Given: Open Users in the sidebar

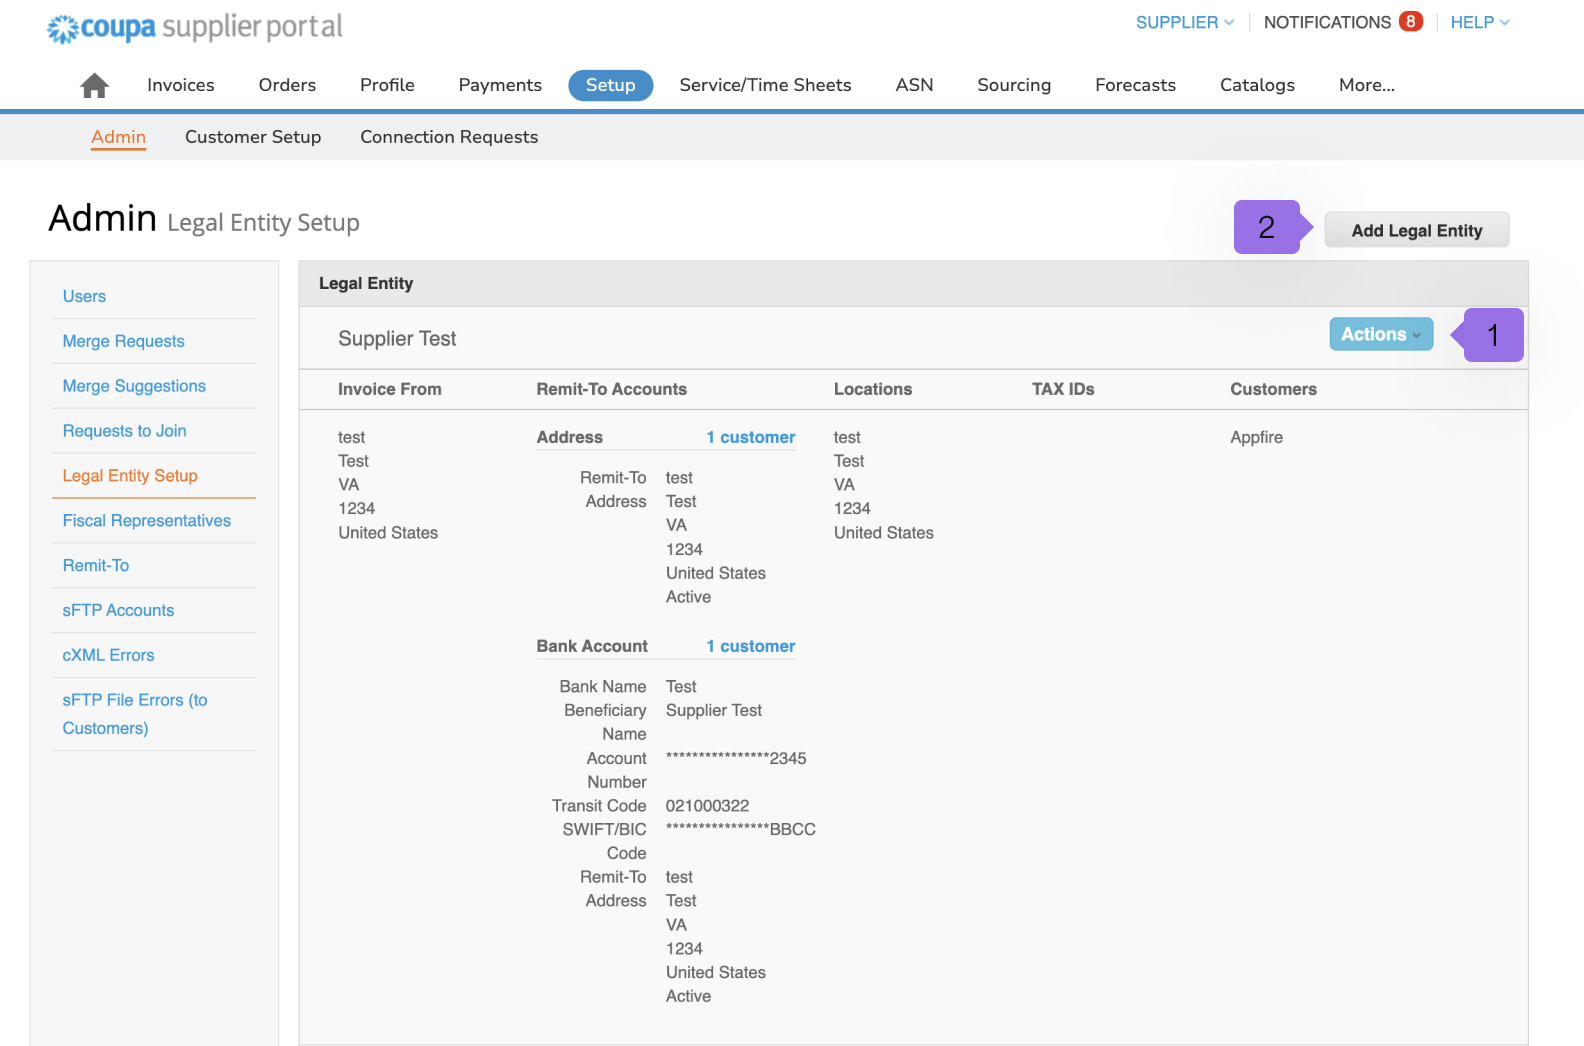Looking at the screenshot, I should coord(84,296).
